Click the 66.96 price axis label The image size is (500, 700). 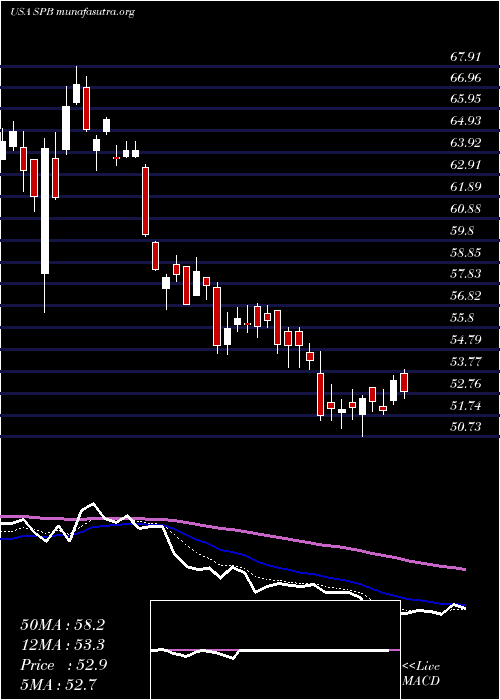(466, 79)
